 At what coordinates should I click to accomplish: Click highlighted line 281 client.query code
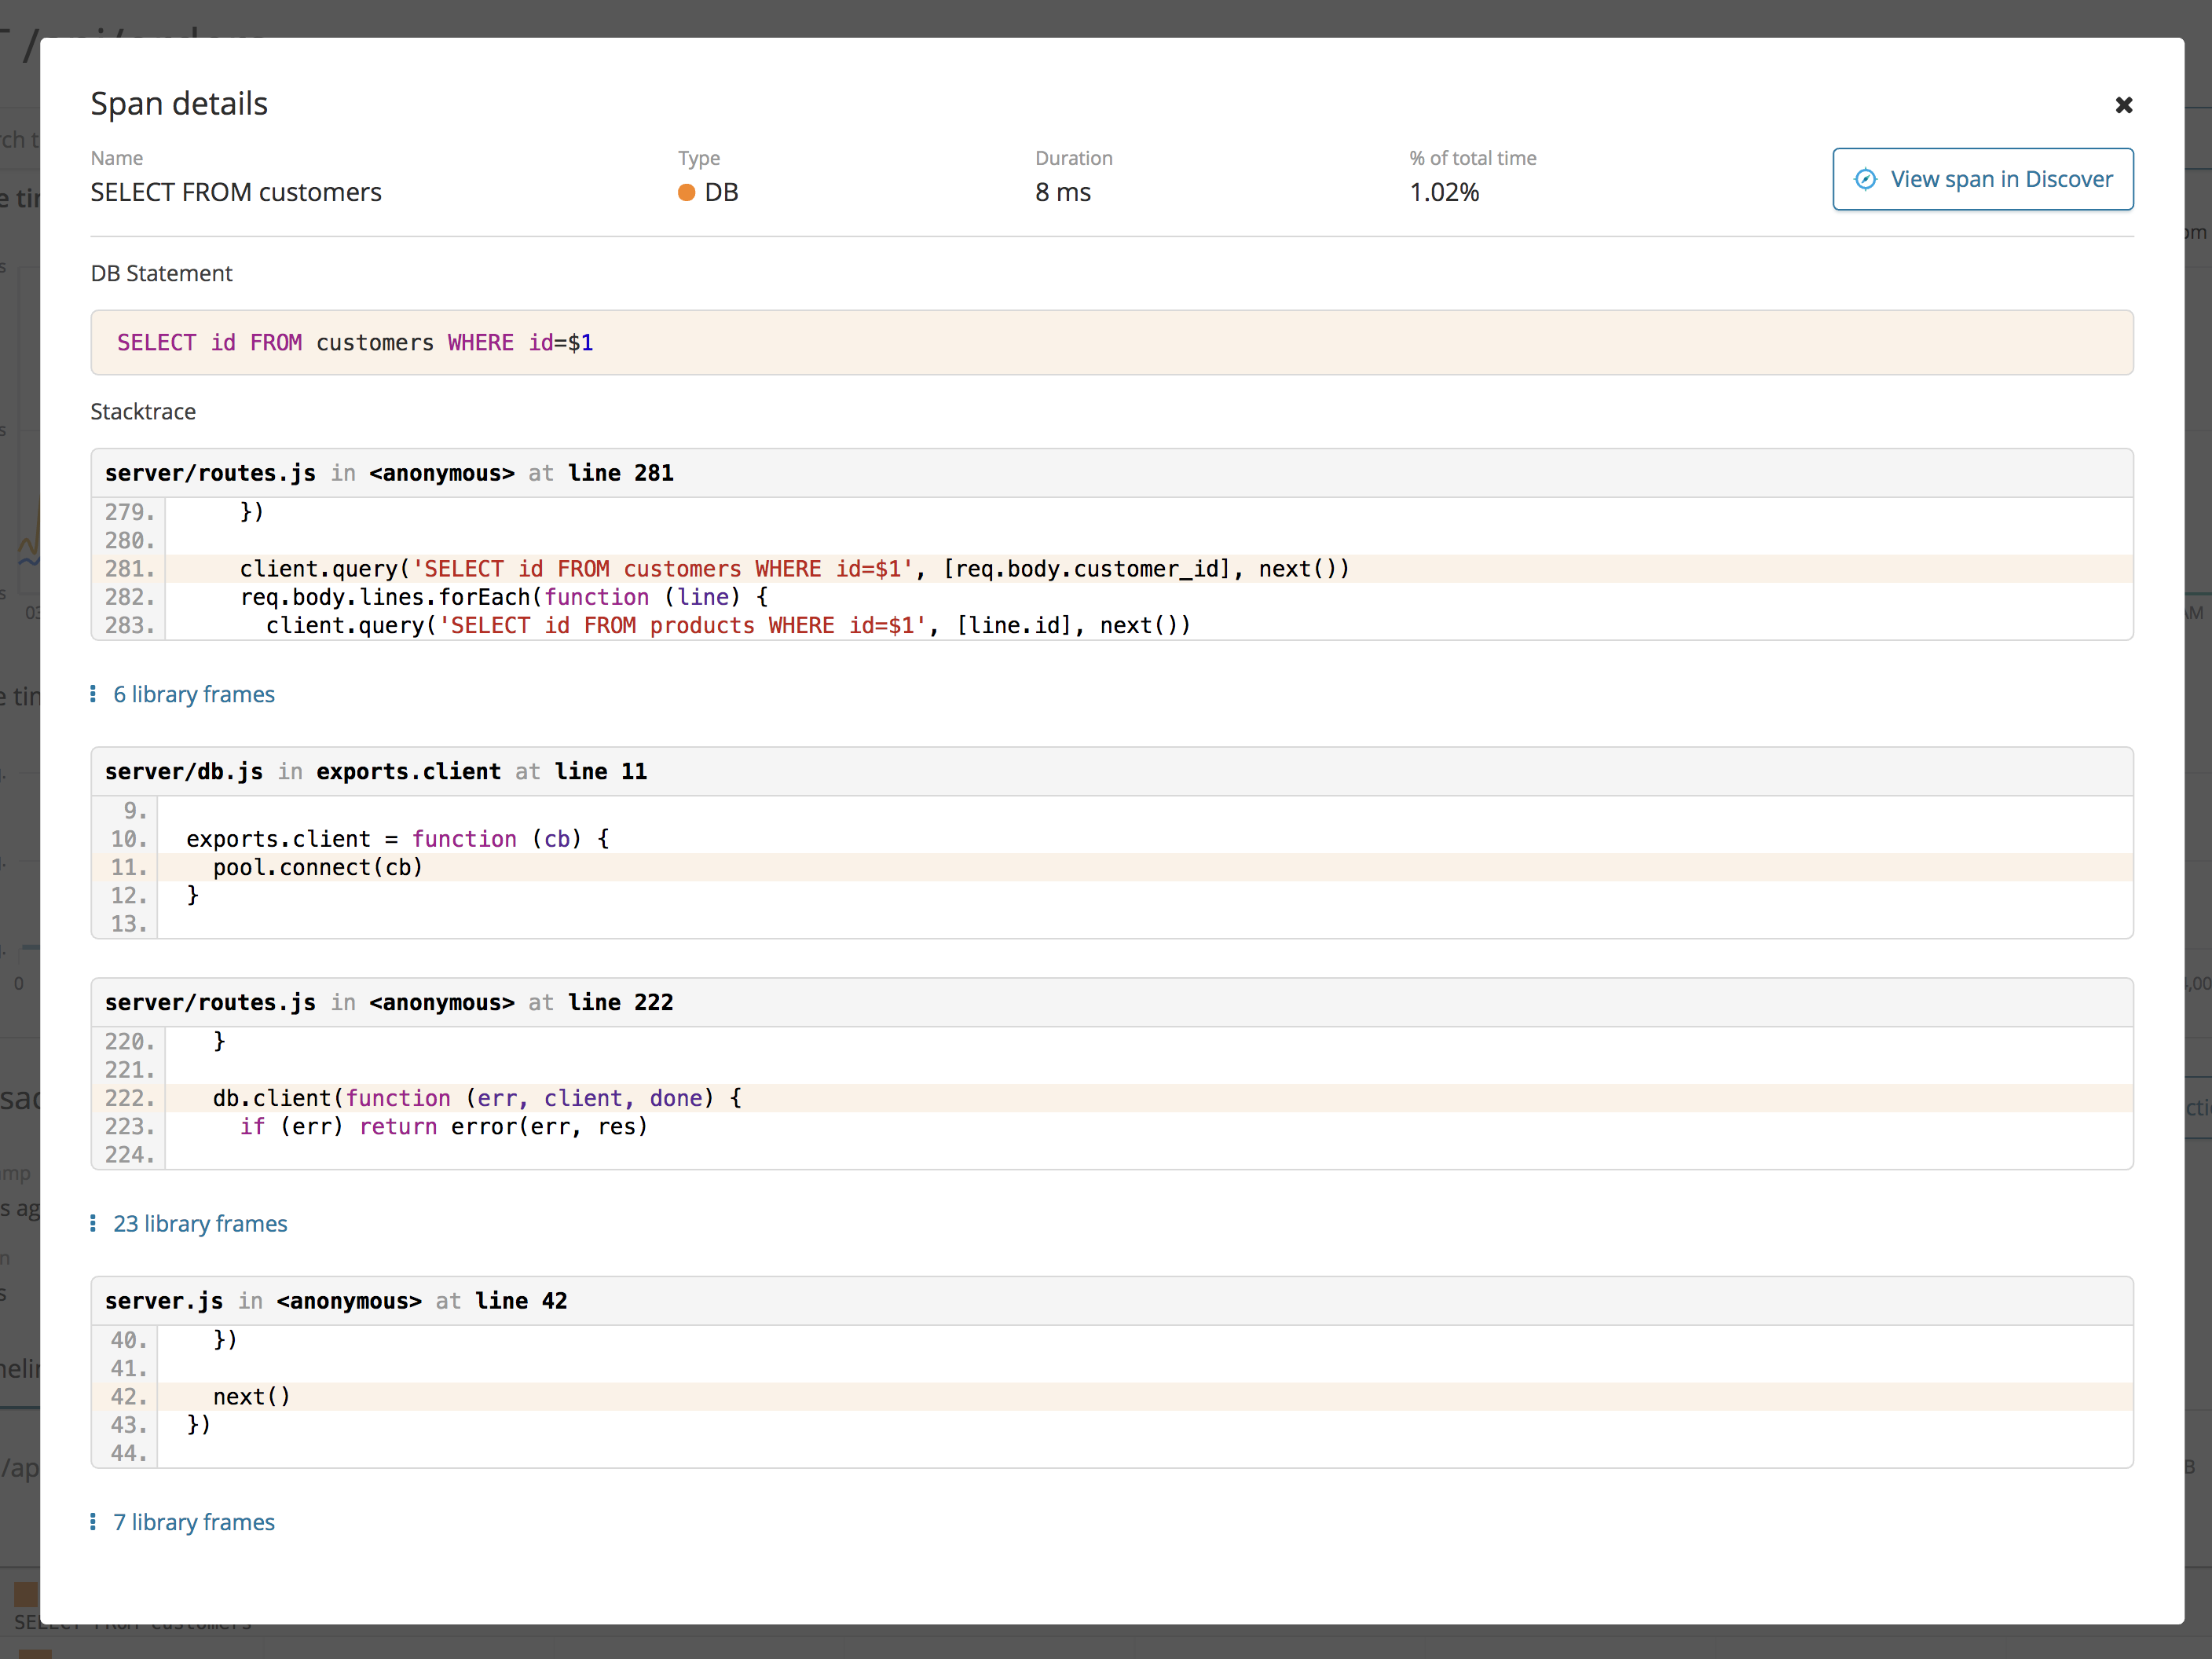(x=794, y=569)
